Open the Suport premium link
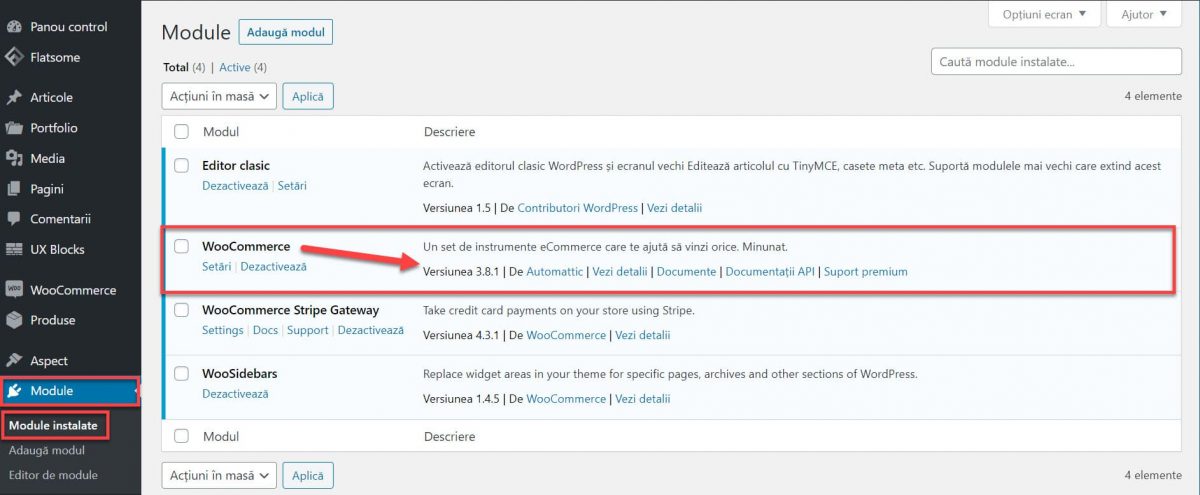 (x=866, y=271)
